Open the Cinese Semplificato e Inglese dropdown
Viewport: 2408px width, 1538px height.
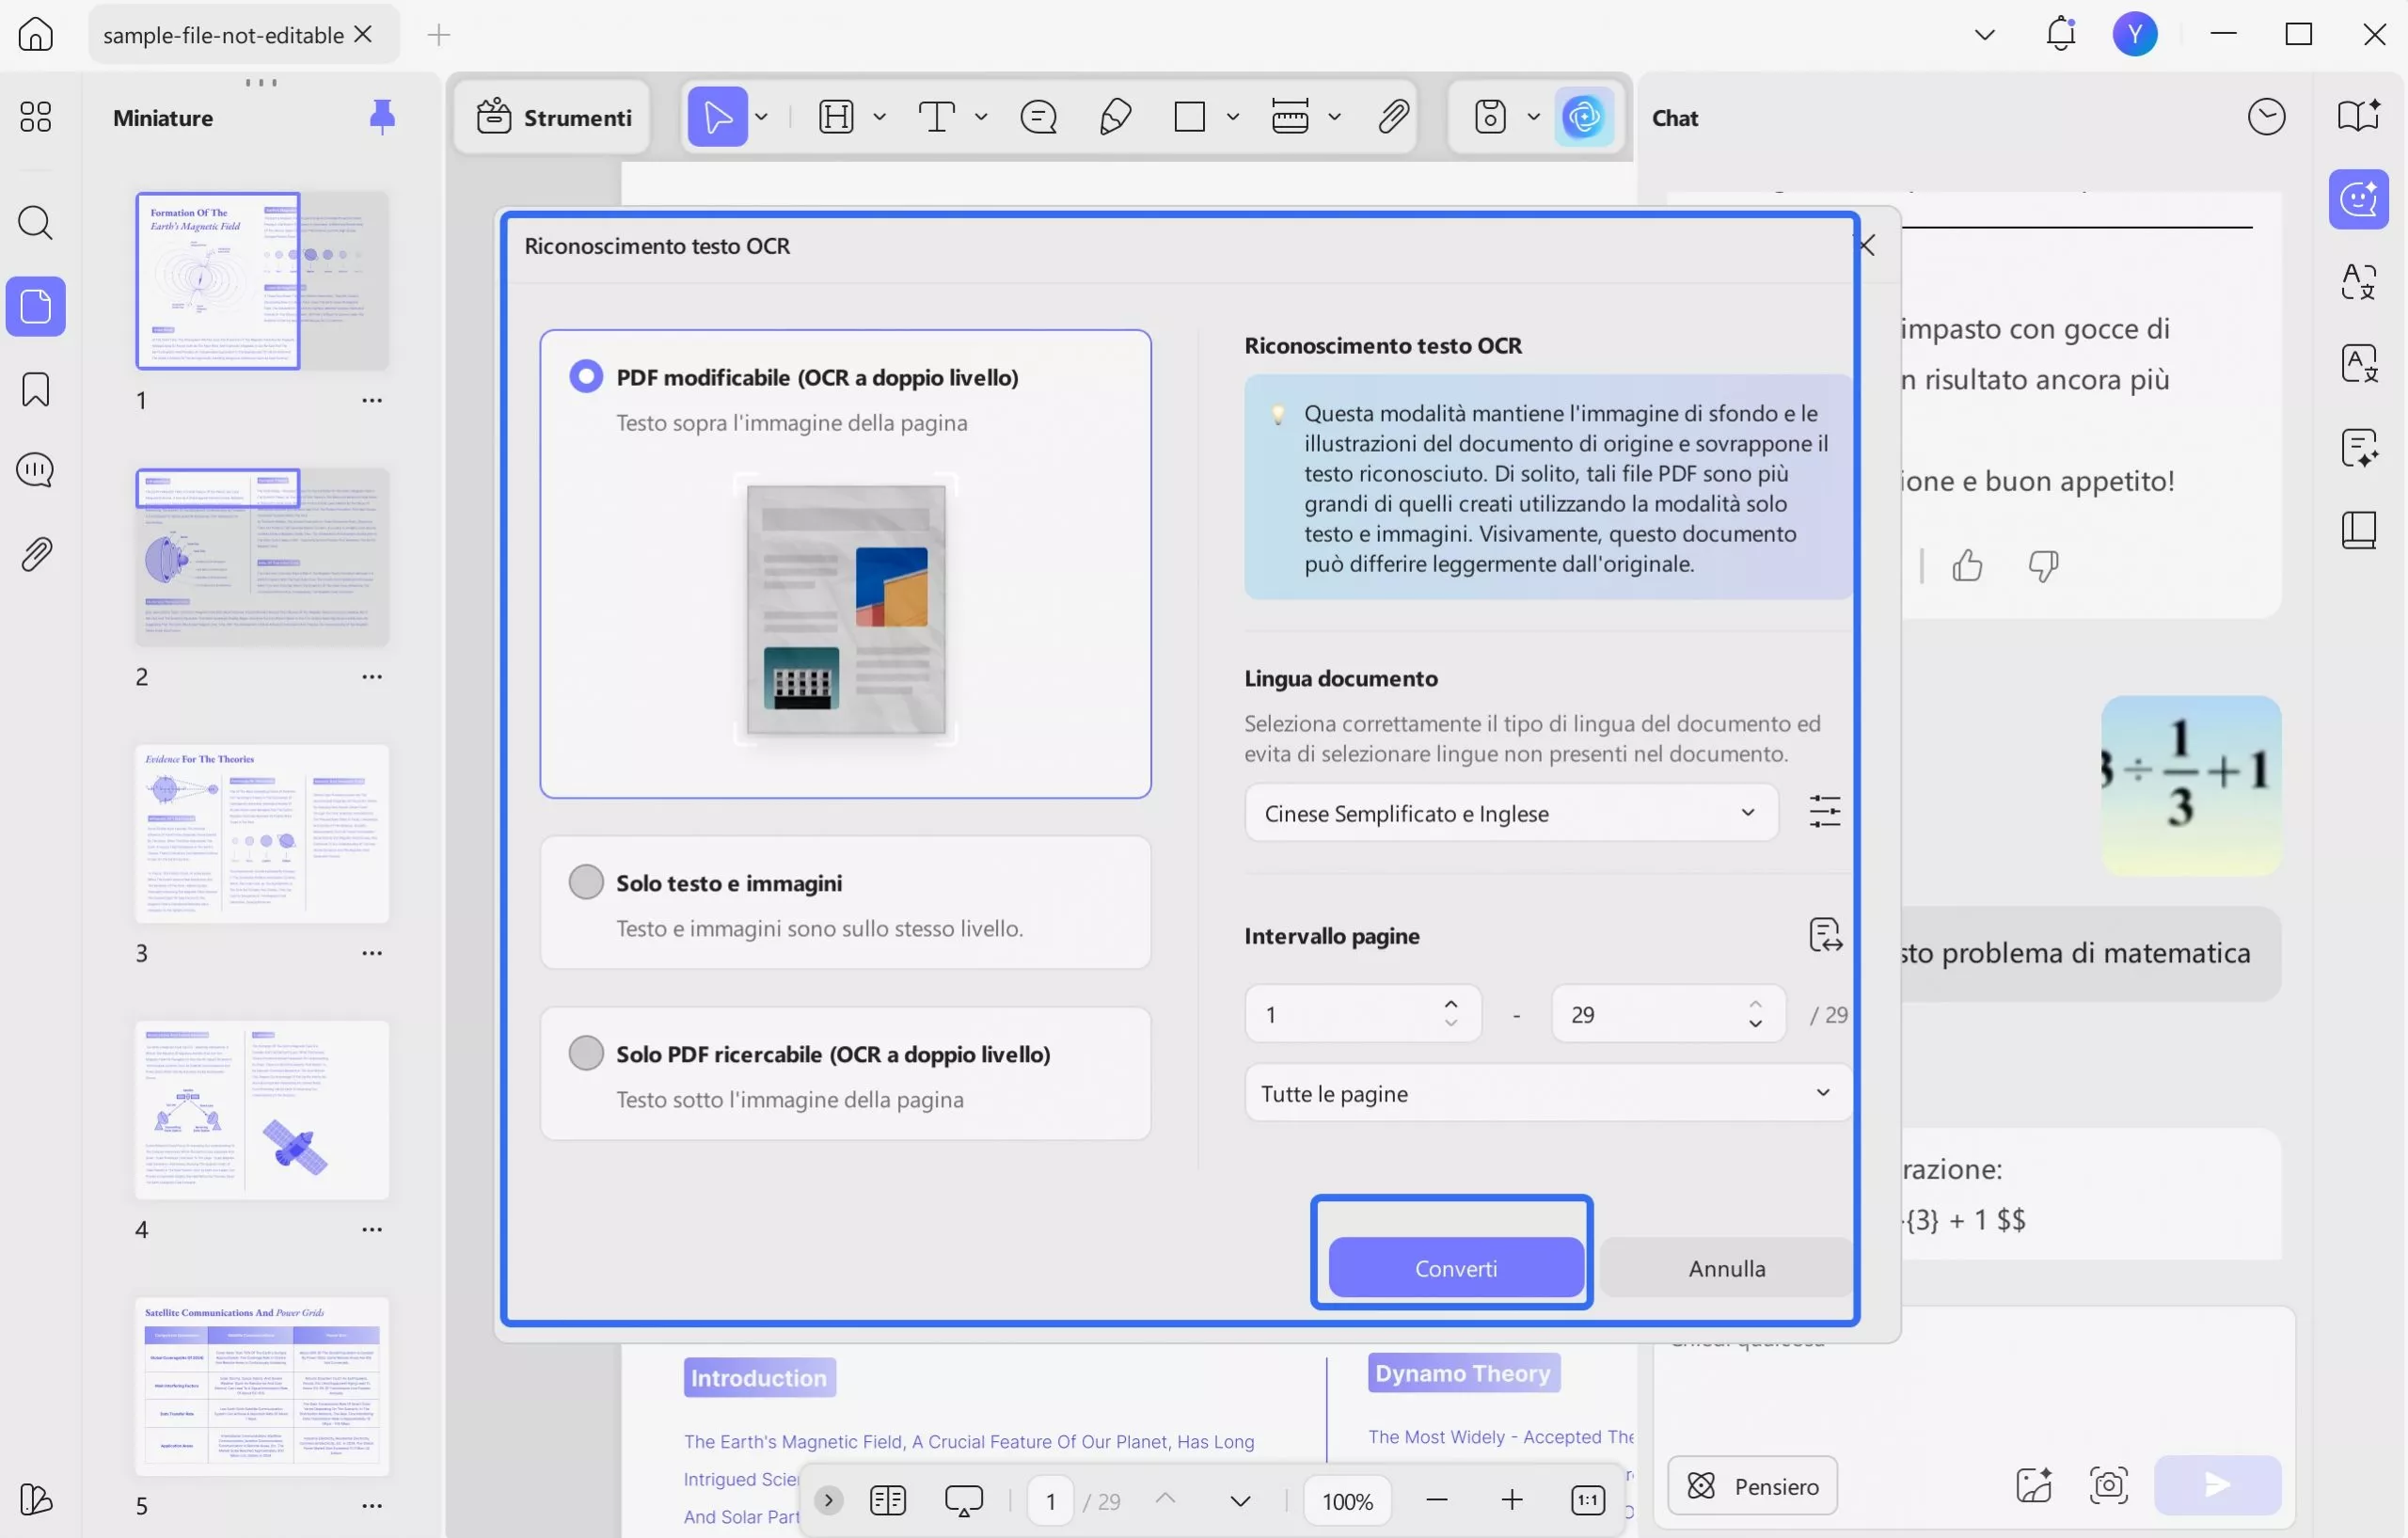point(1511,813)
